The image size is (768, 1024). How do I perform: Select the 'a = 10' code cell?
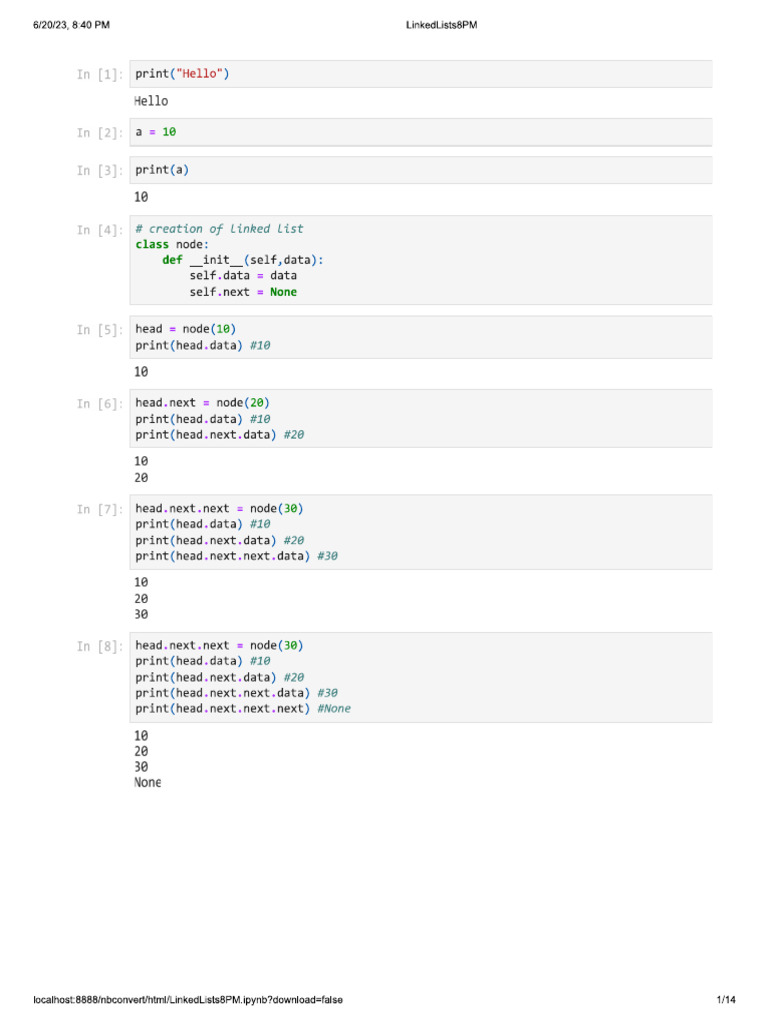(x=420, y=132)
